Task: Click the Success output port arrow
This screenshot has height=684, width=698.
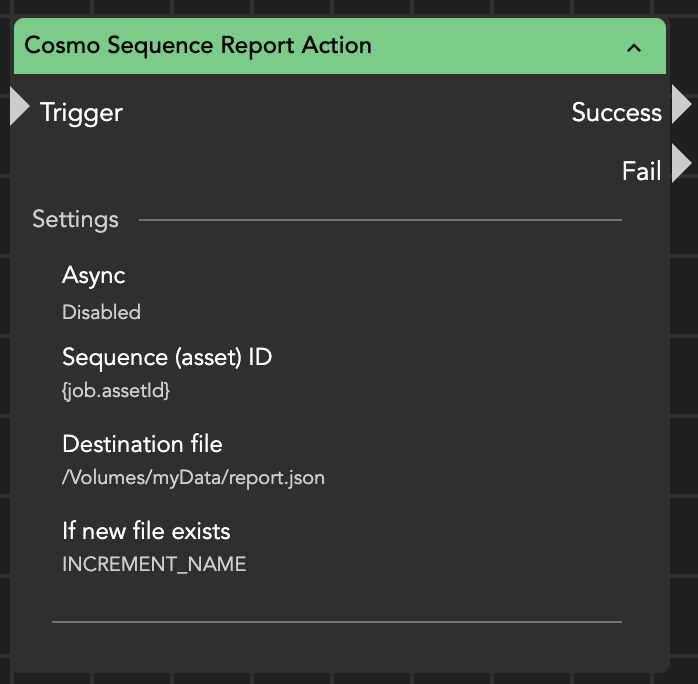Action: pos(681,104)
